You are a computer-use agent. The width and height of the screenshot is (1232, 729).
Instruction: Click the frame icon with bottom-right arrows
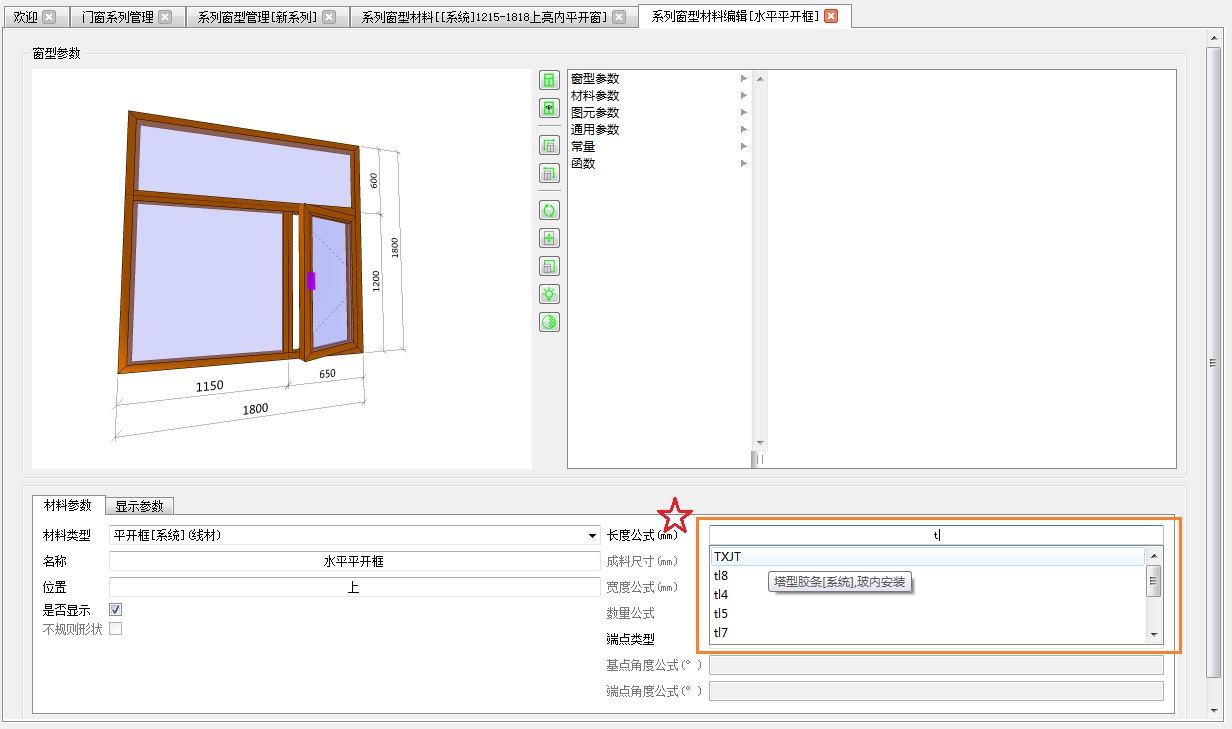pyautogui.click(x=549, y=173)
